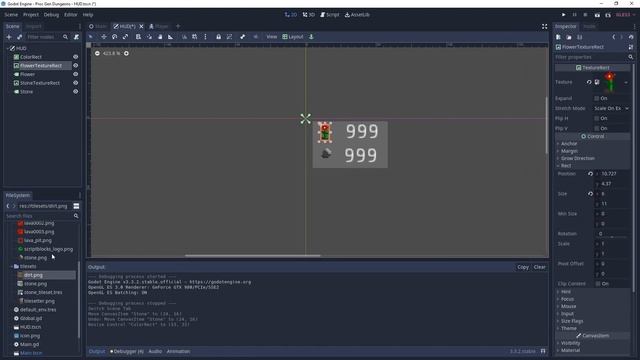Go to previous object in Inspector history
The image size is (640, 360).
[x=613, y=37]
